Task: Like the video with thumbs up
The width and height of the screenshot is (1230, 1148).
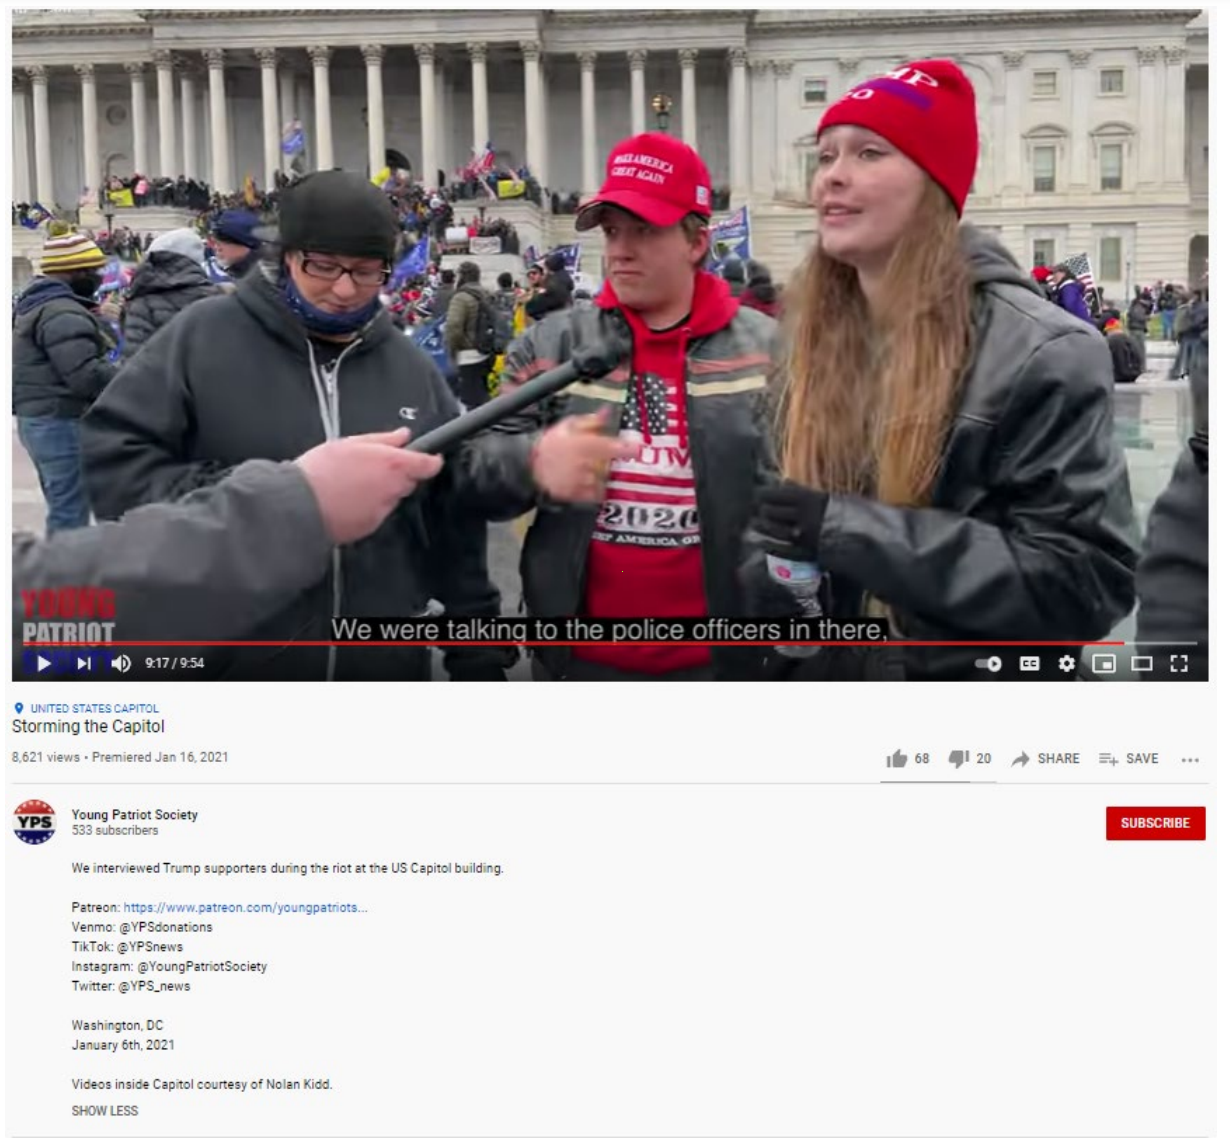Action: tap(908, 759)
